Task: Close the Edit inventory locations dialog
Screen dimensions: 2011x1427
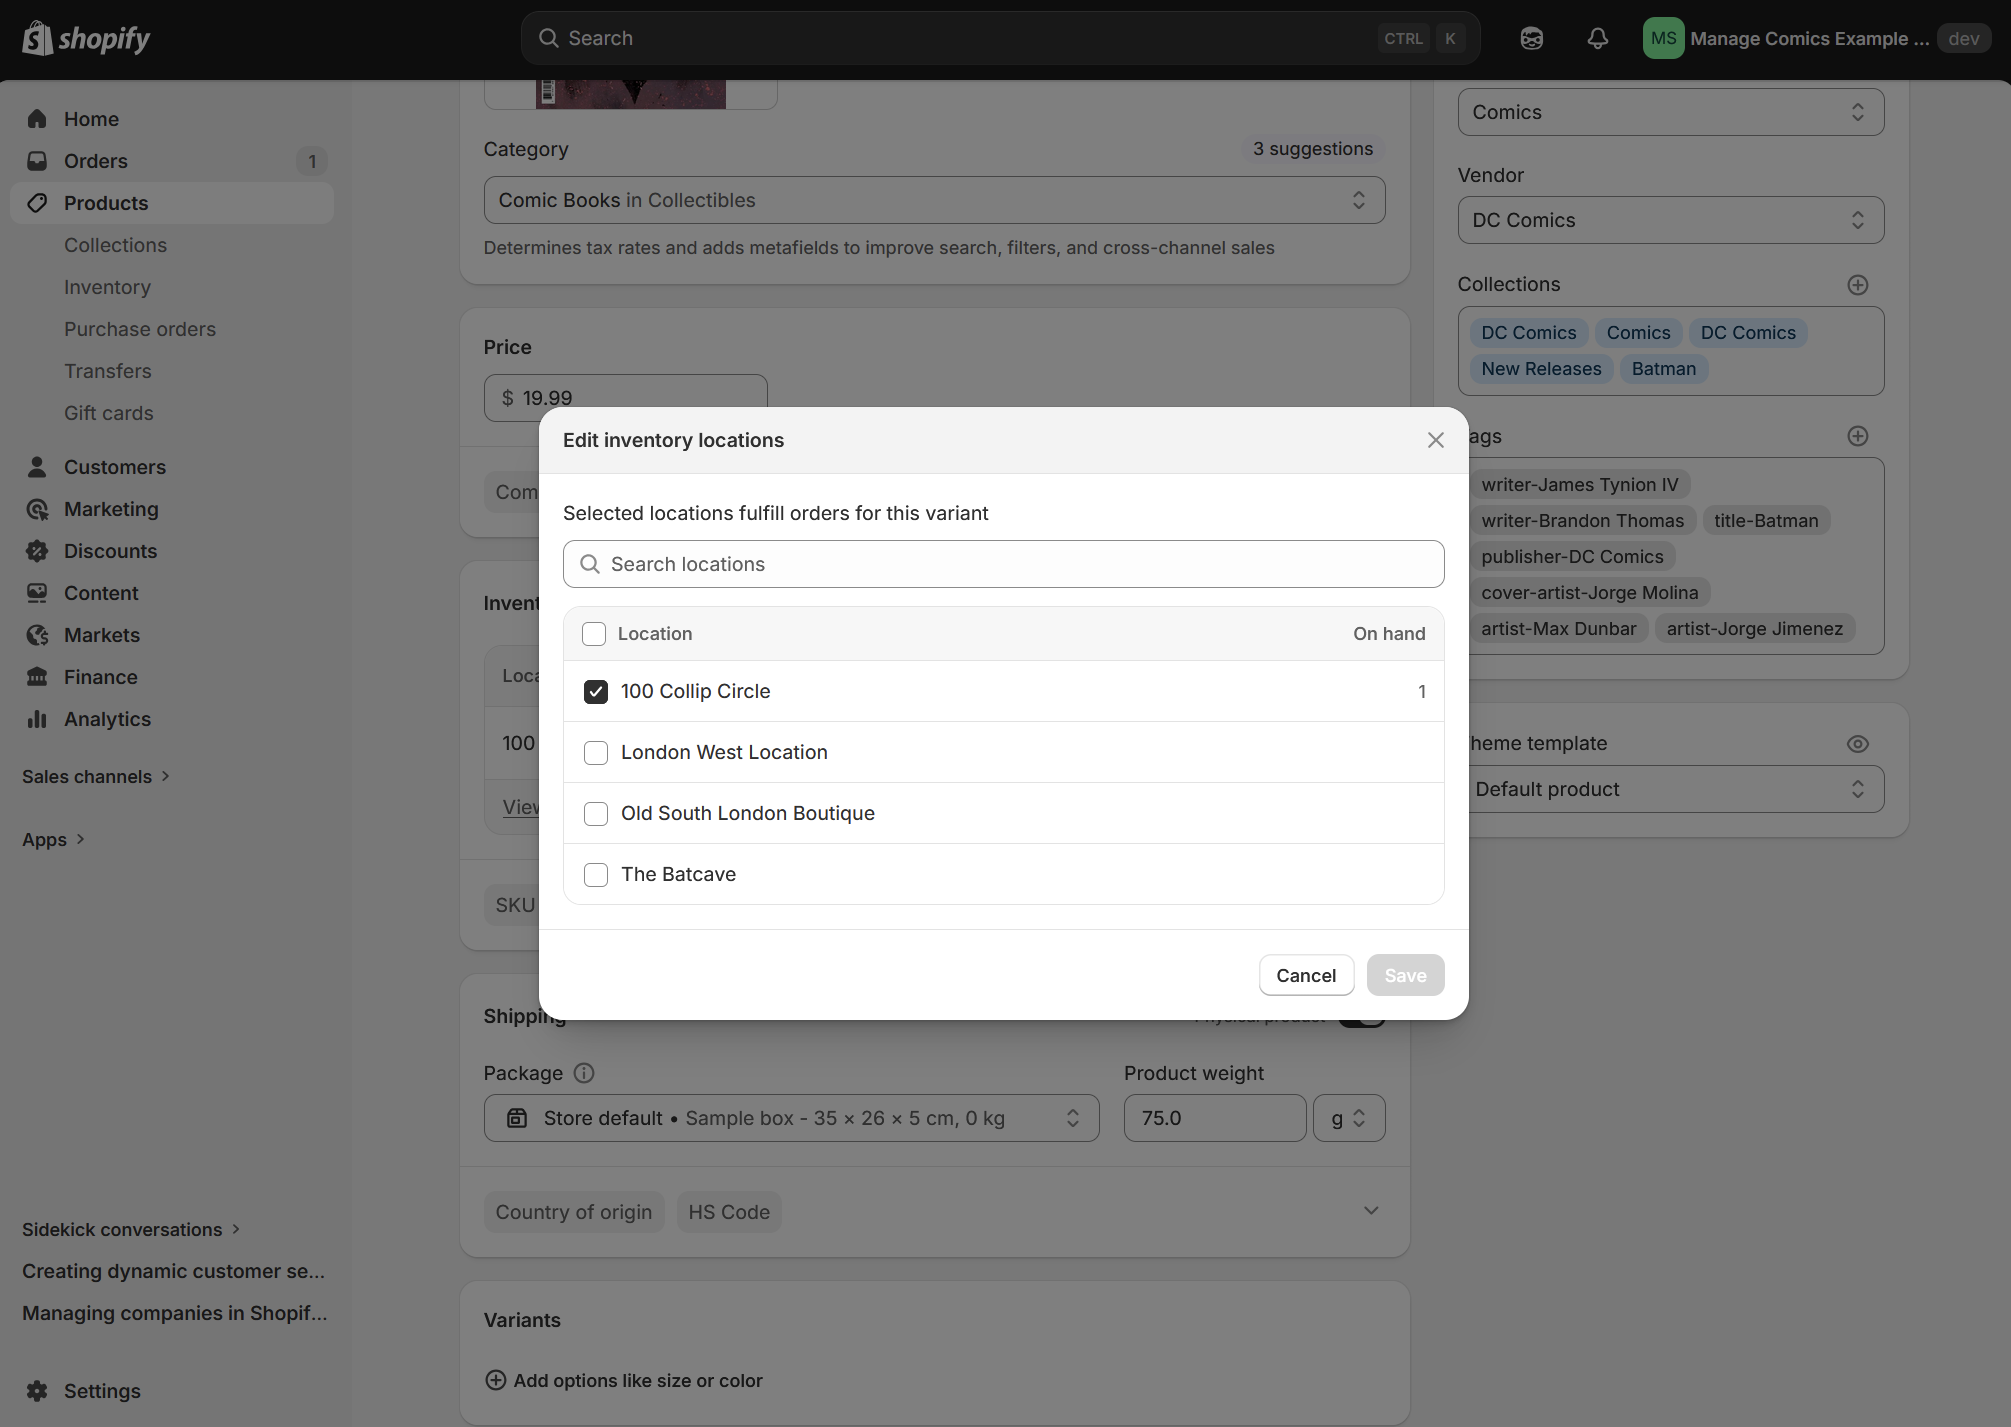Action: (x=1435, y=440)
